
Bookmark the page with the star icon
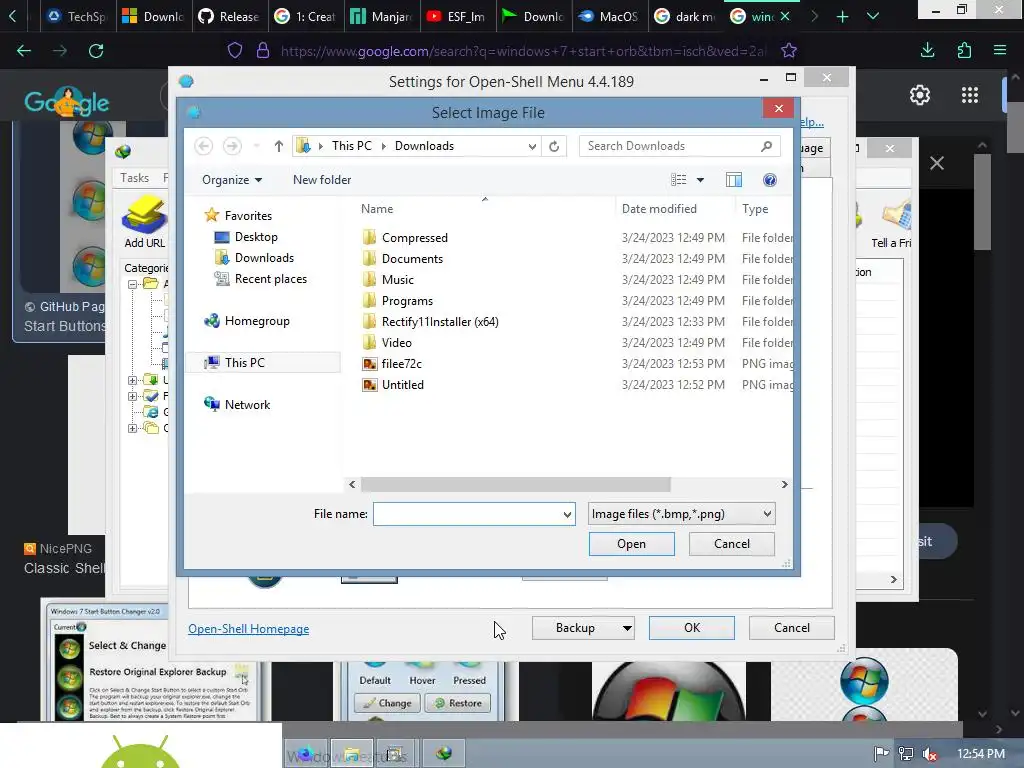tap(788, 51)
